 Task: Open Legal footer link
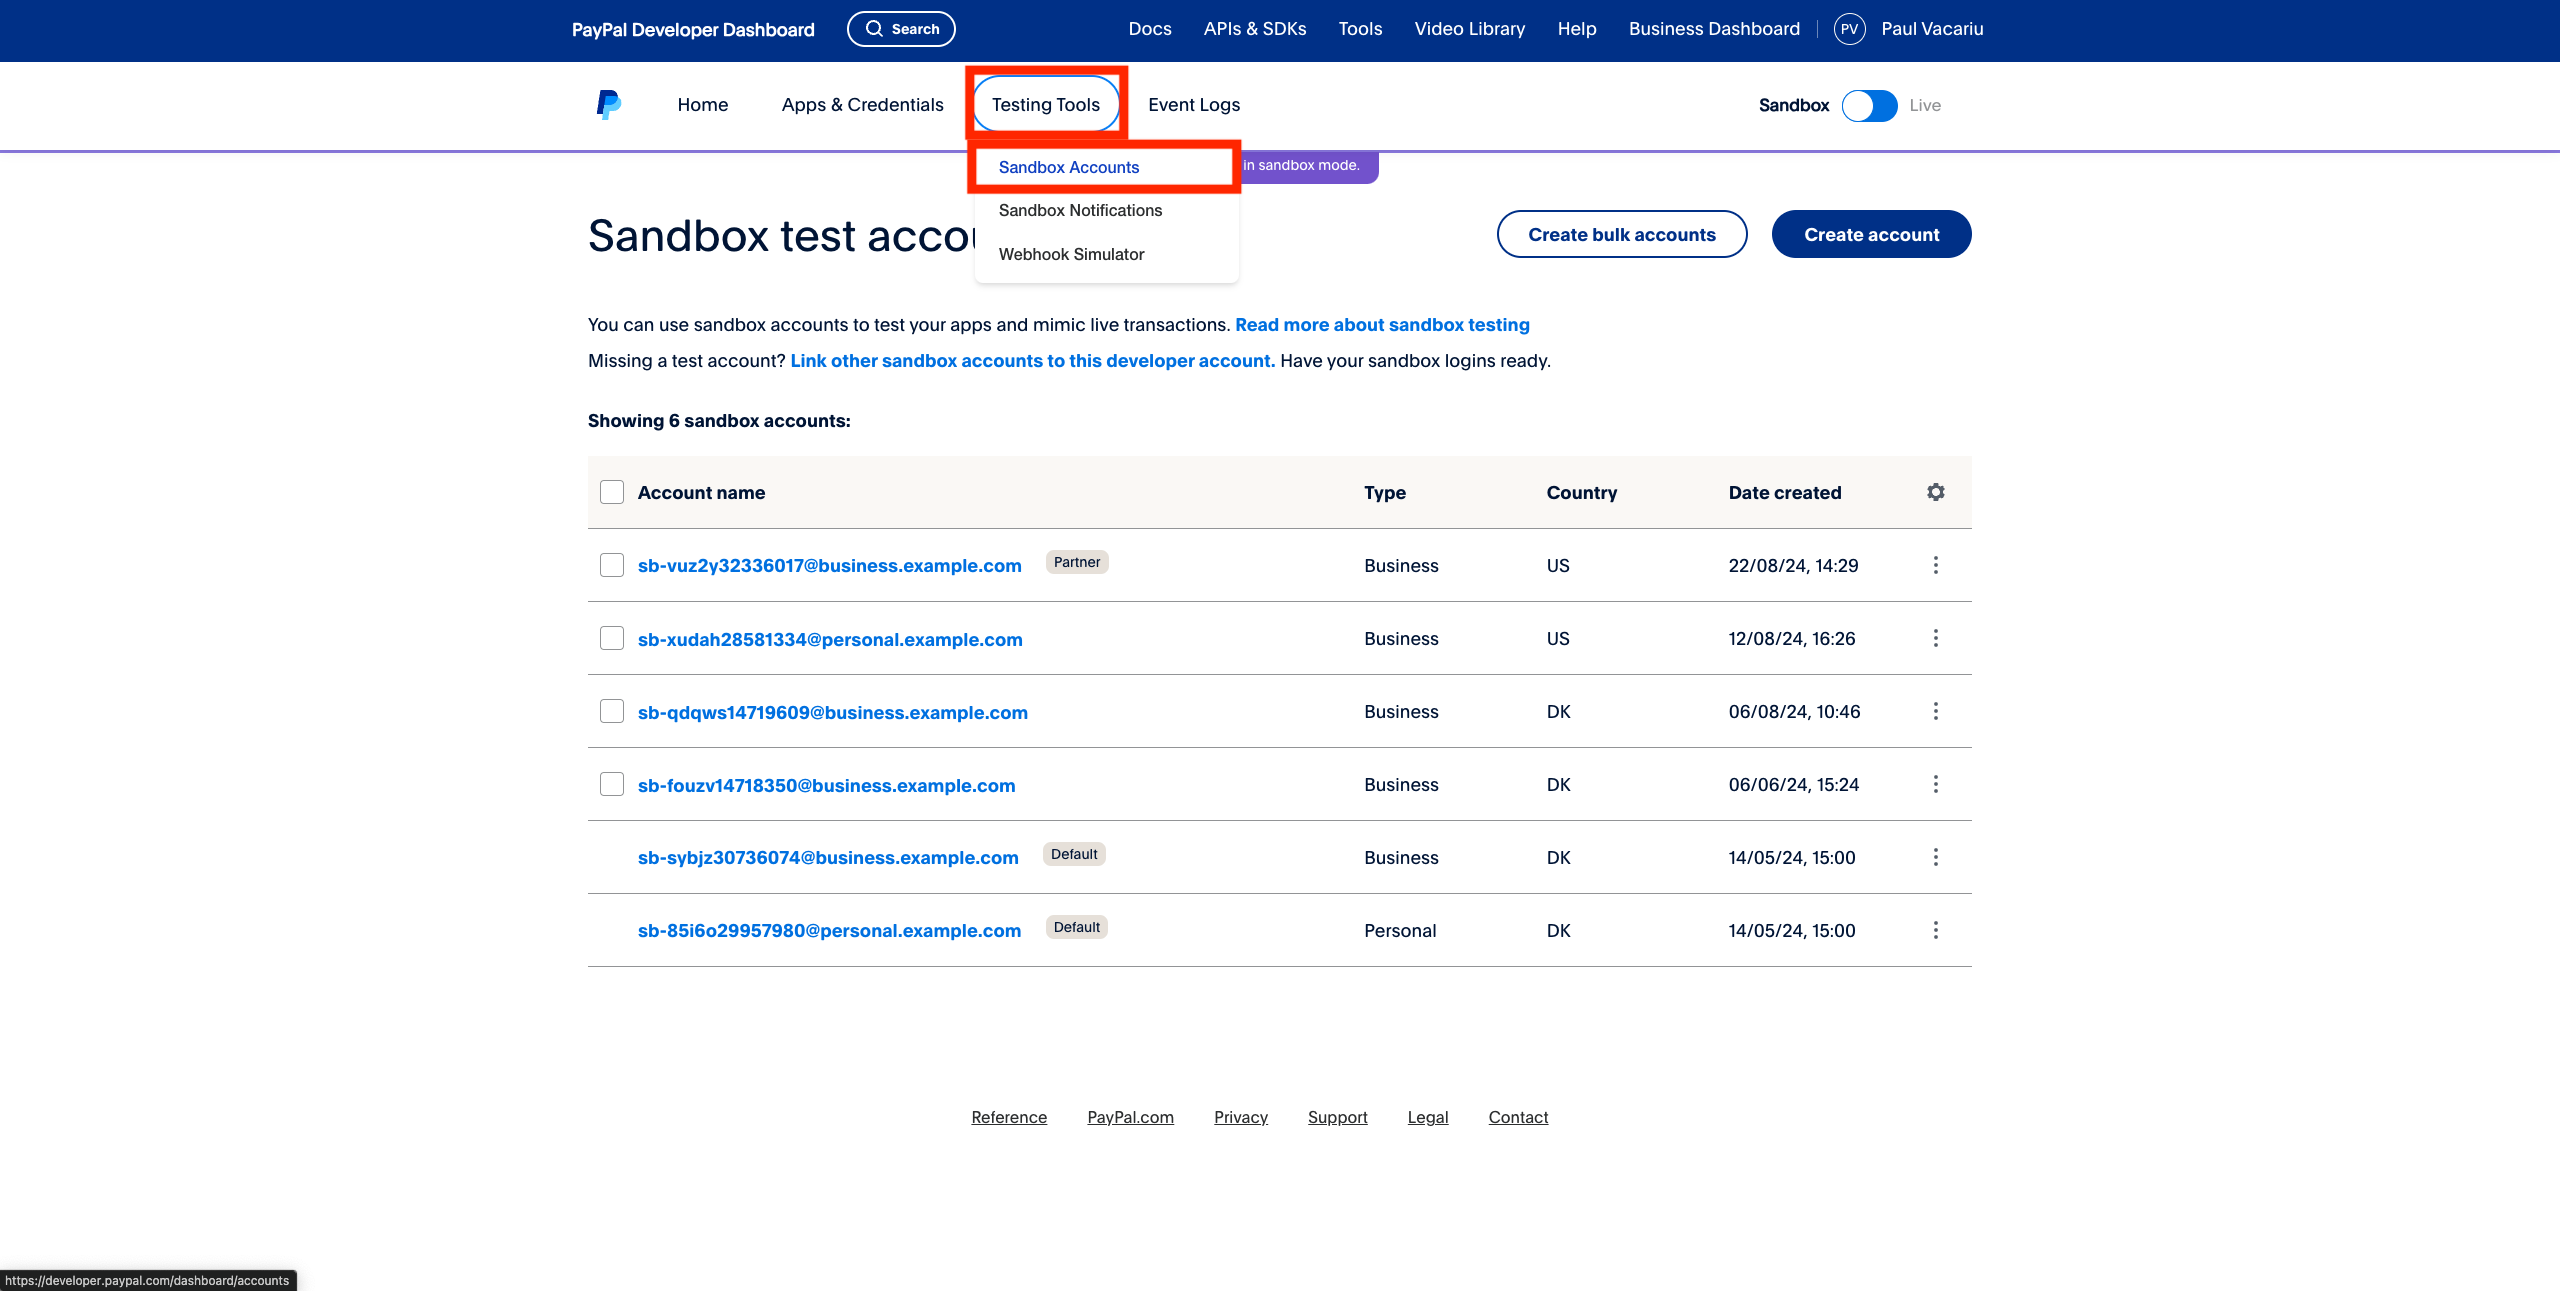[x=1428, y=1117]
